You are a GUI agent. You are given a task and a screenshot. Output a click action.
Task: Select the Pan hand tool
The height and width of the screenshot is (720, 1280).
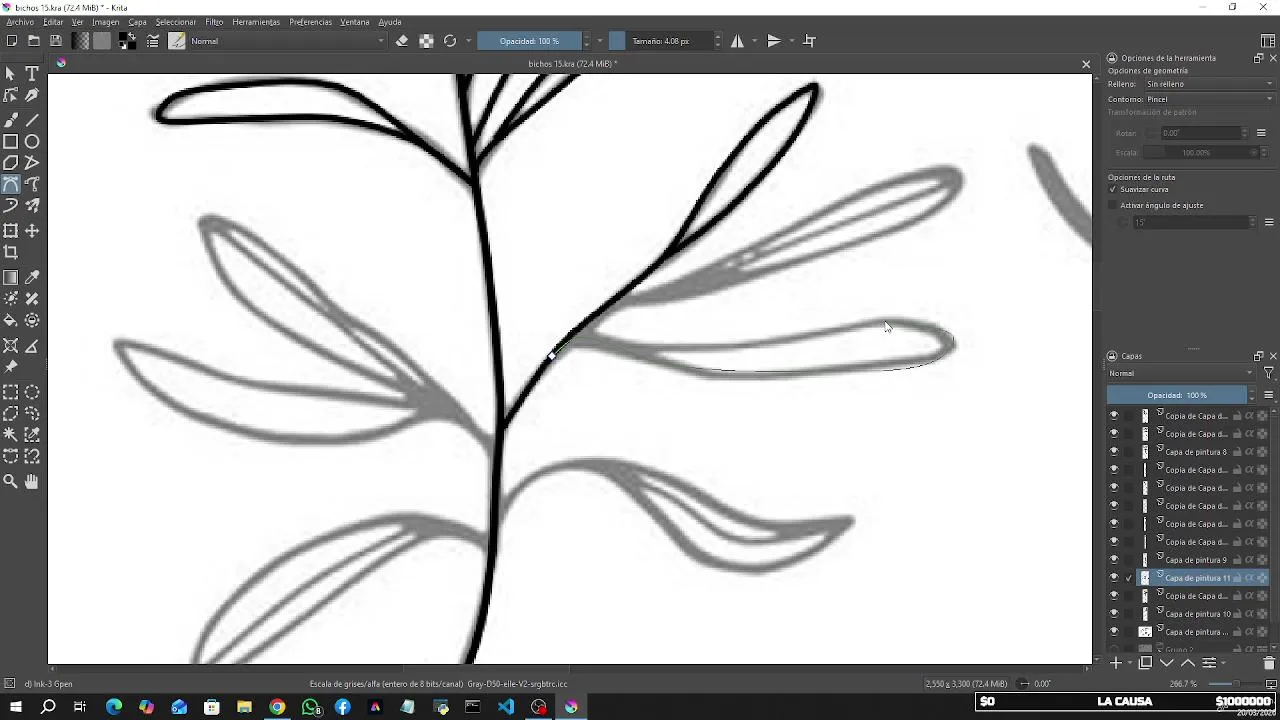32,481
